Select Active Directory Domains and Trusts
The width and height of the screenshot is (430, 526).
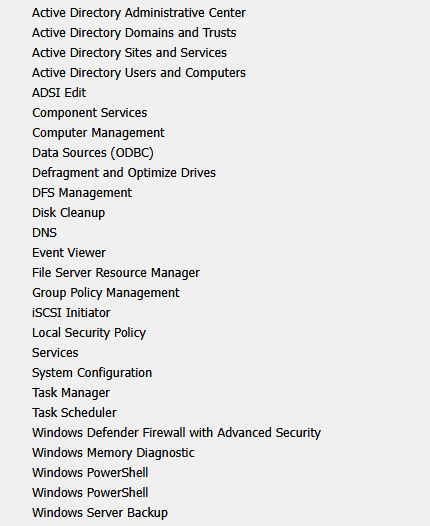(134, 33)
